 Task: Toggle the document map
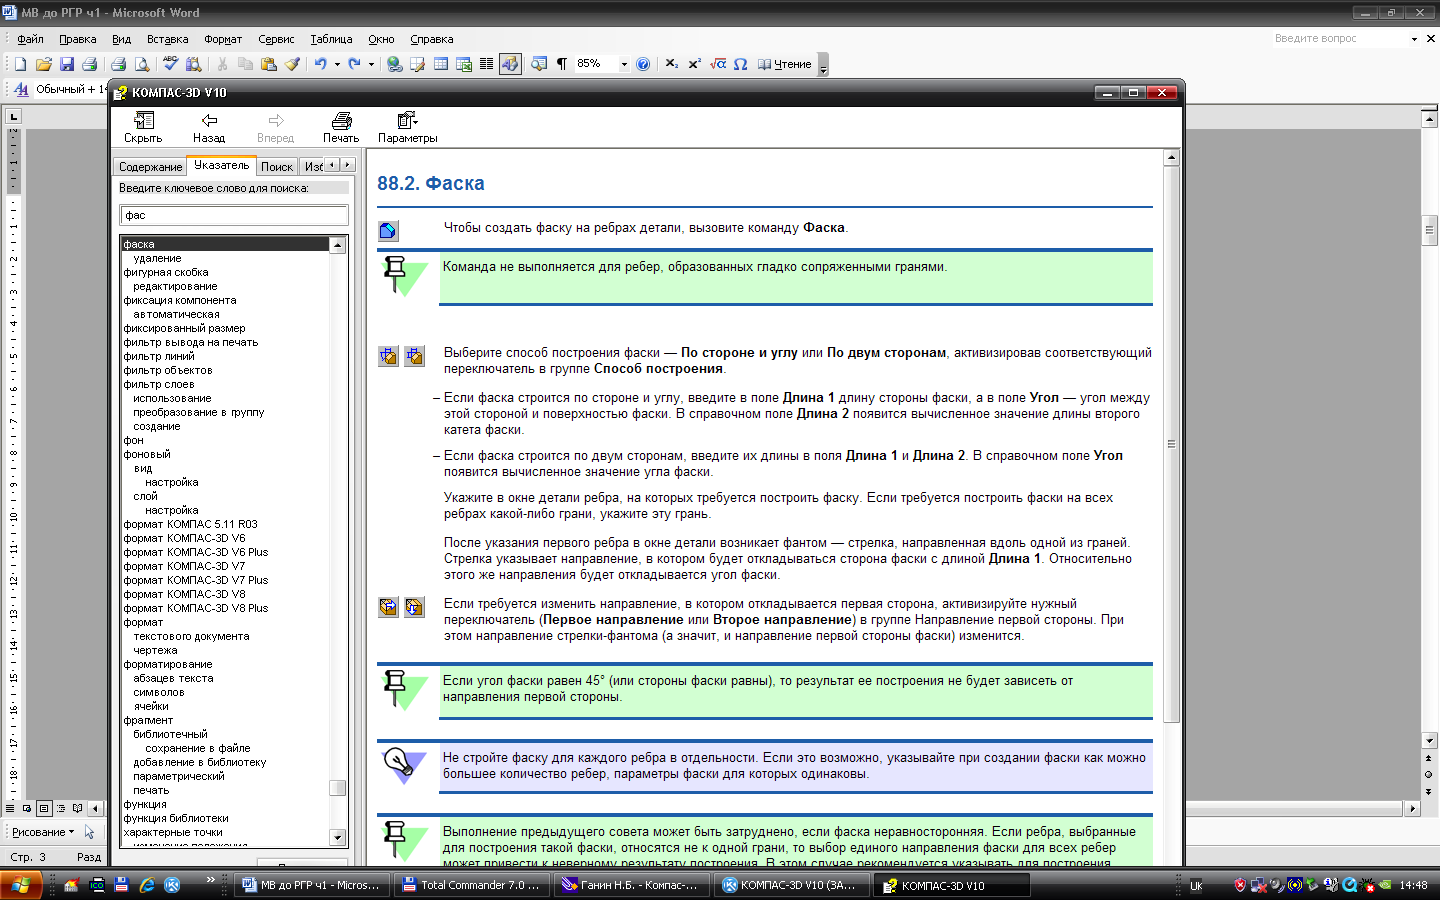(x=539, y=64)
